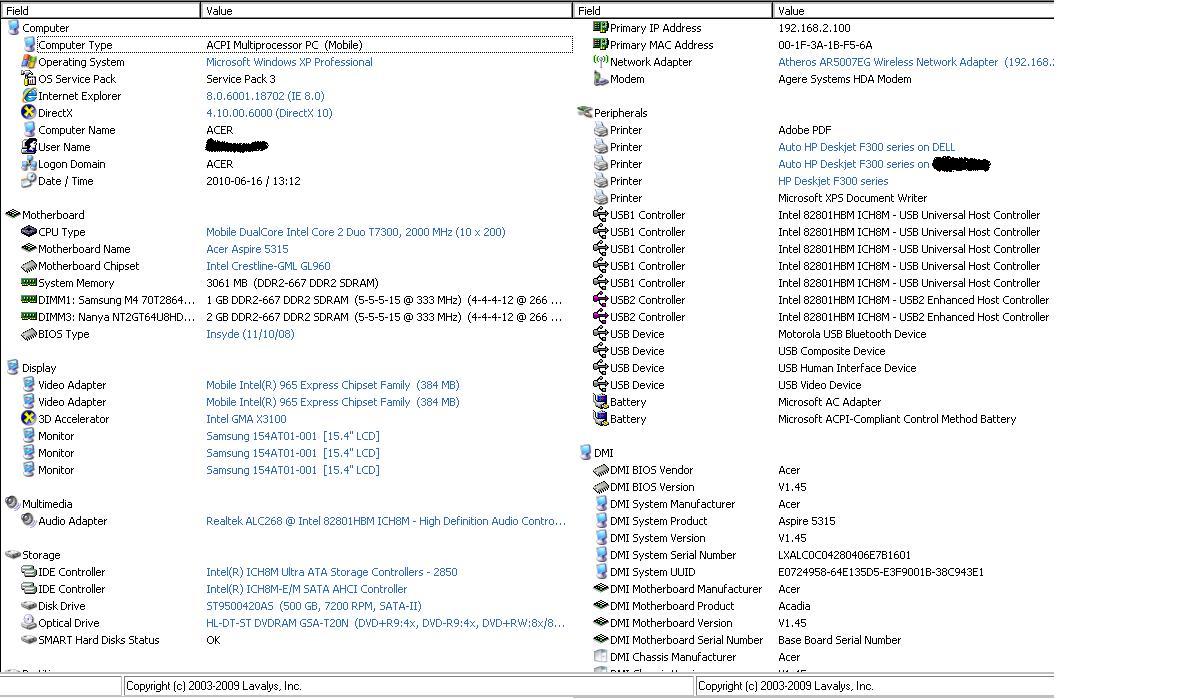1190x699 pixels.
Task: Click the Disk Drive icon
Action: 29,606
